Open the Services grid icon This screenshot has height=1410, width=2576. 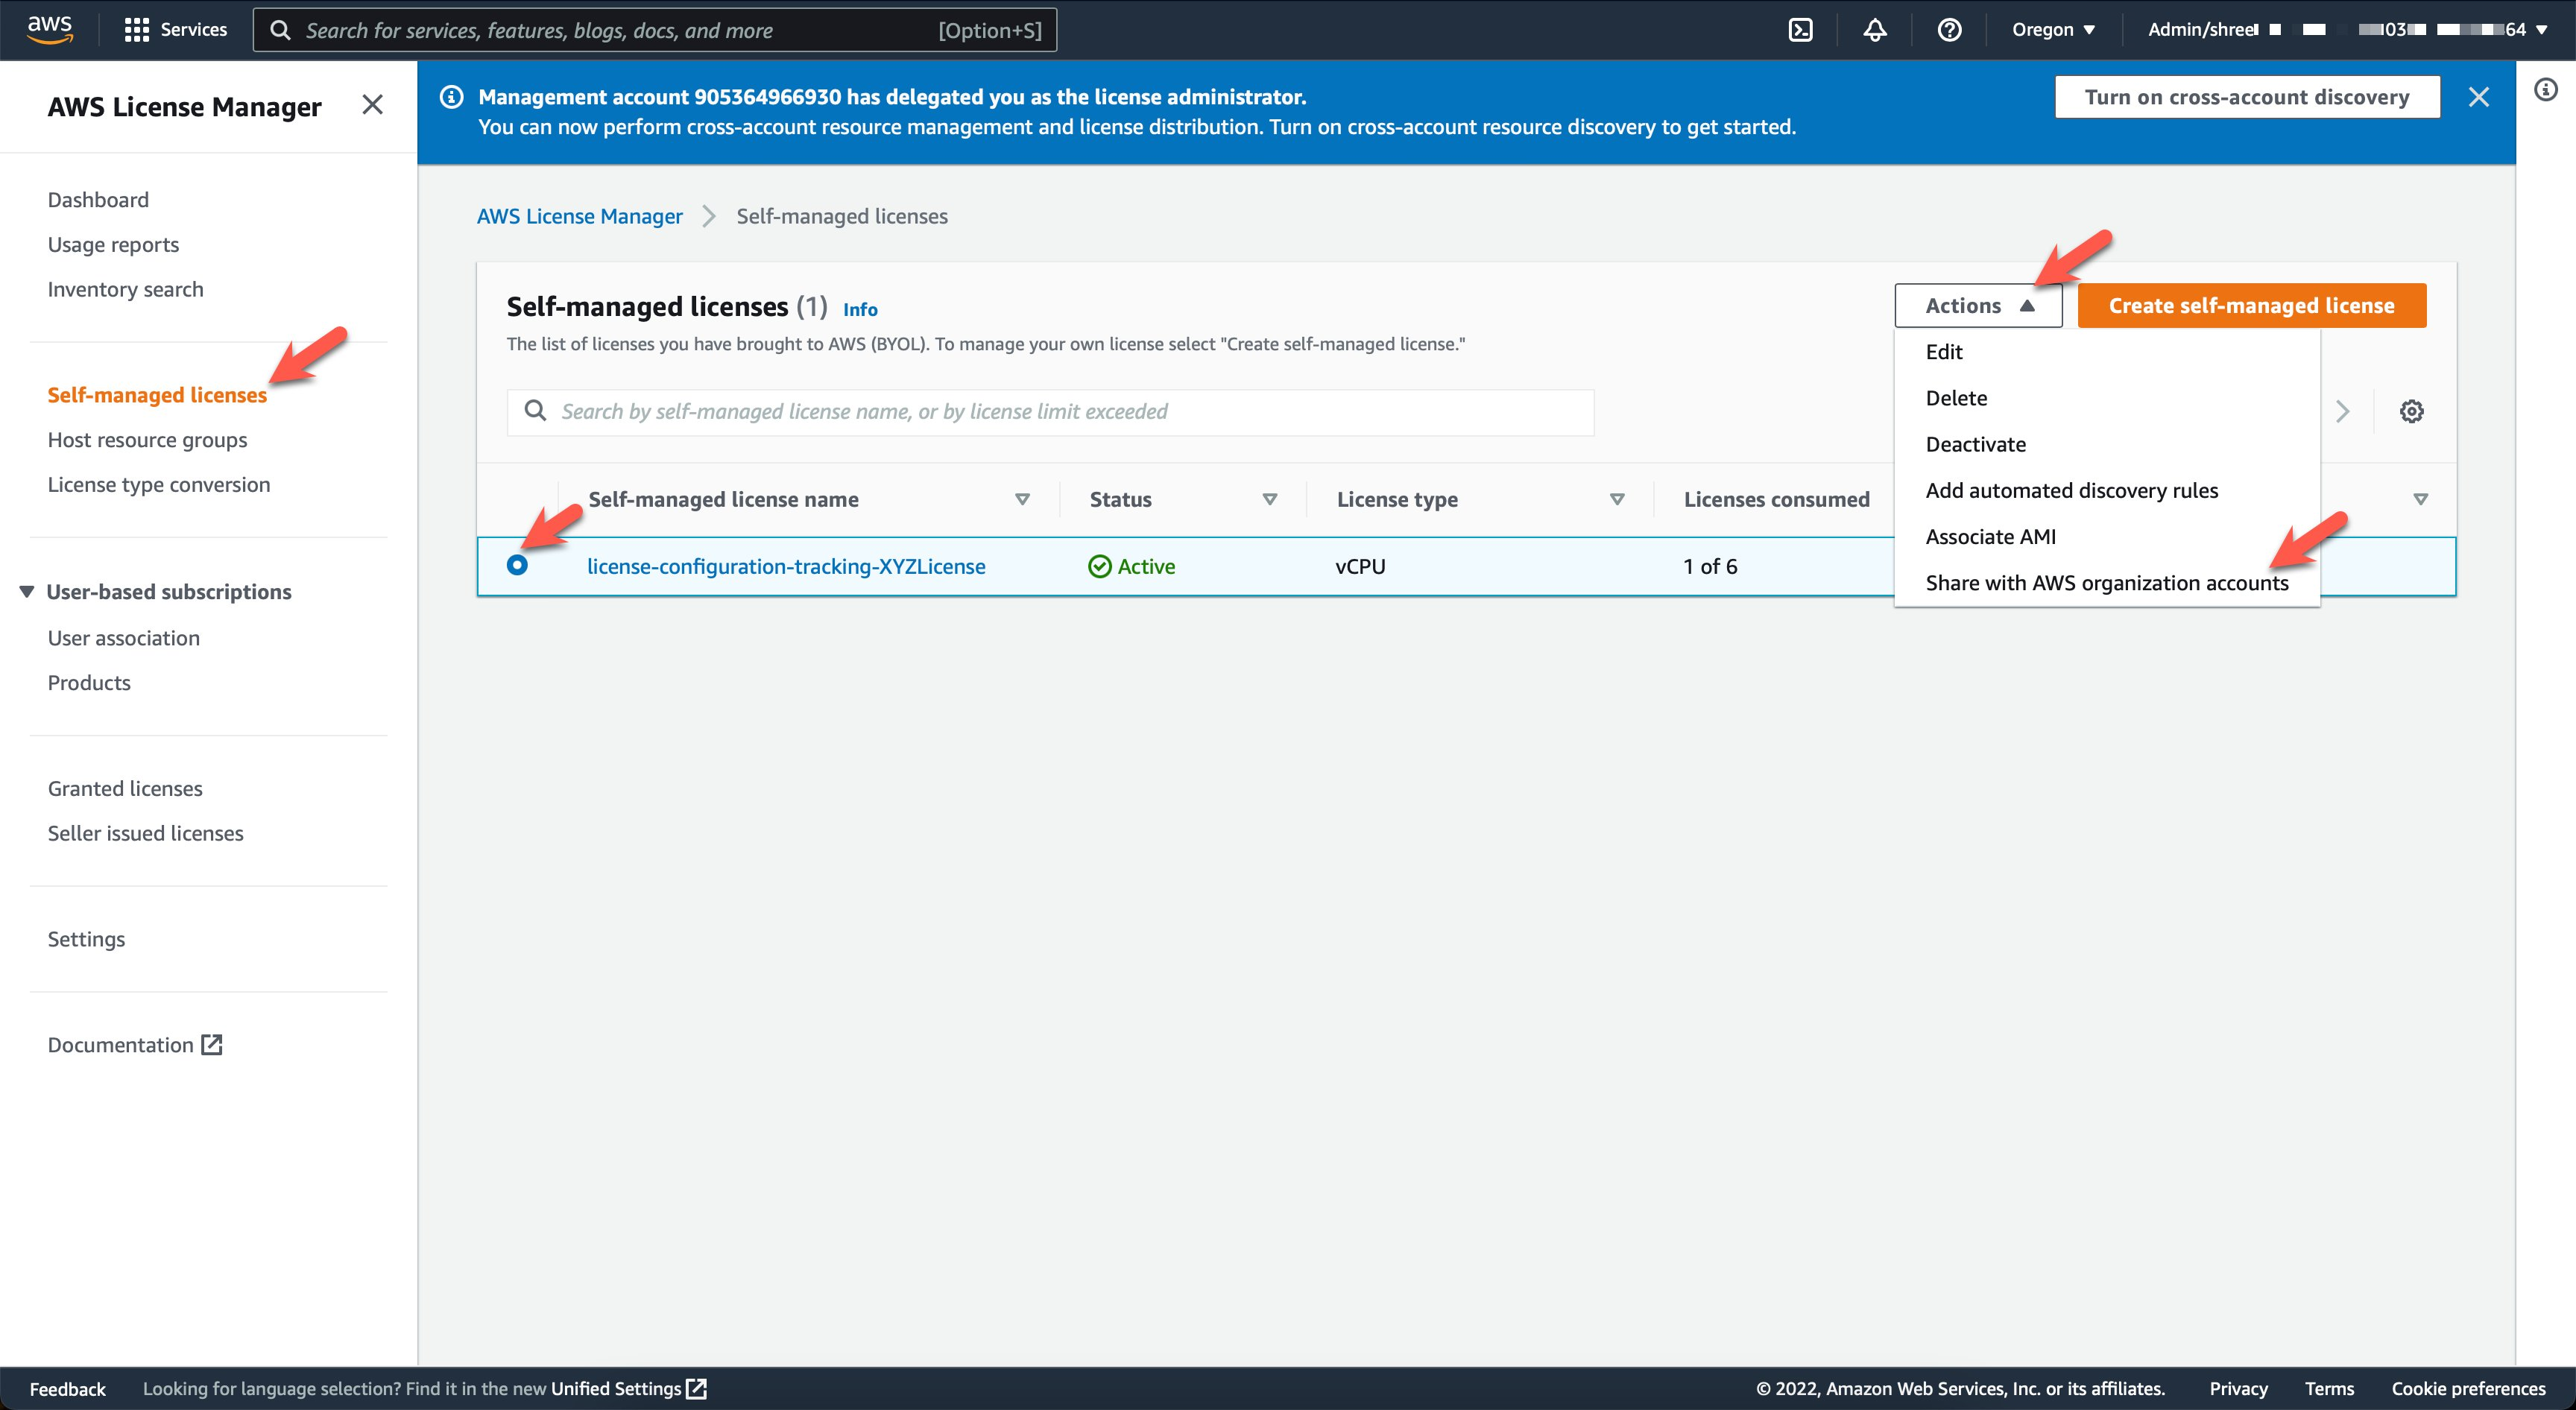point(137,29)
